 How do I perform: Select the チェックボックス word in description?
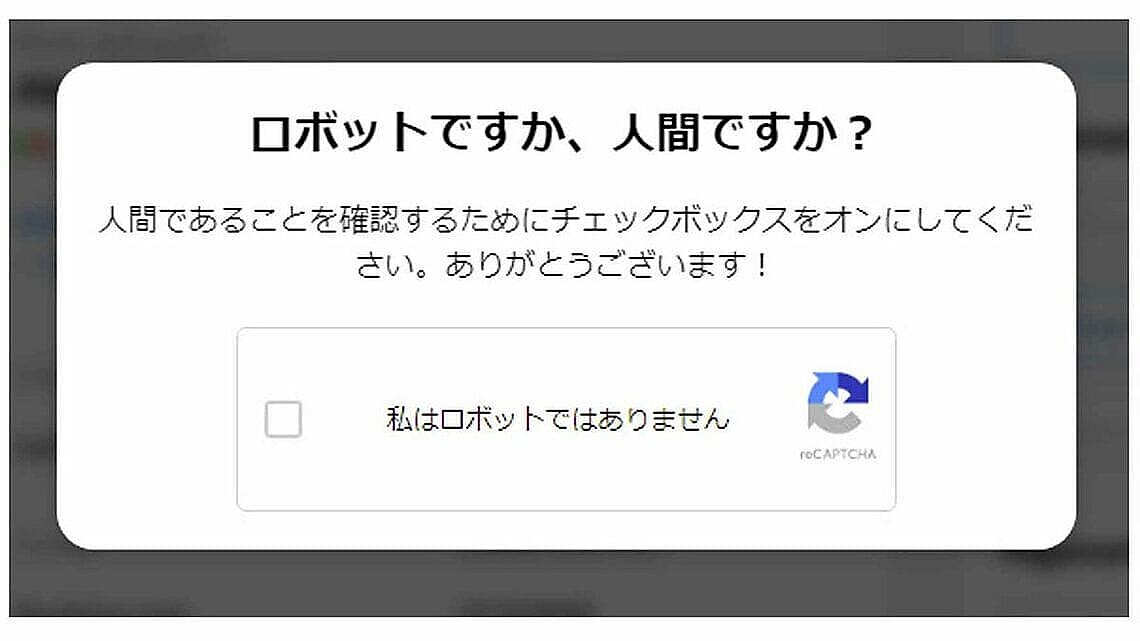672,219
